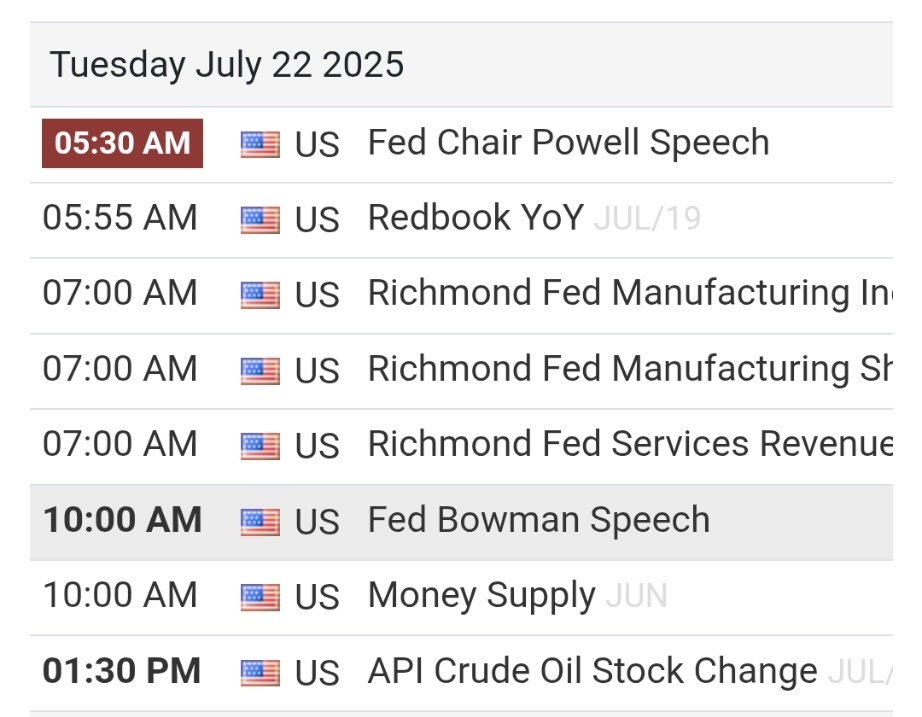Click the highlighted 05:30 AM time badge
Screen dimensions: 922x717
tap(122, 144)
